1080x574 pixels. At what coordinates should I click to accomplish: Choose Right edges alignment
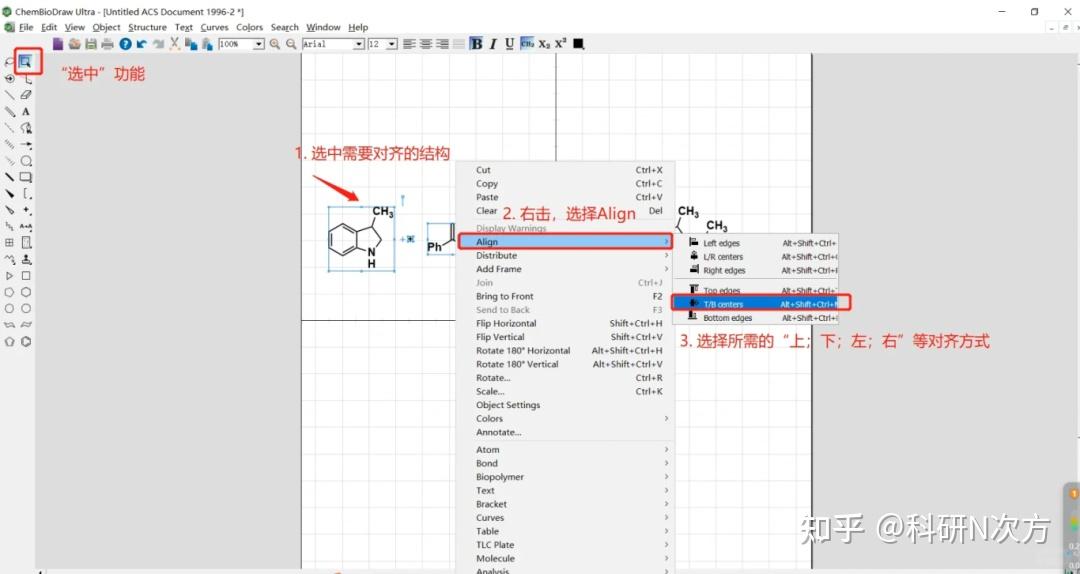(x=756, y=271)
